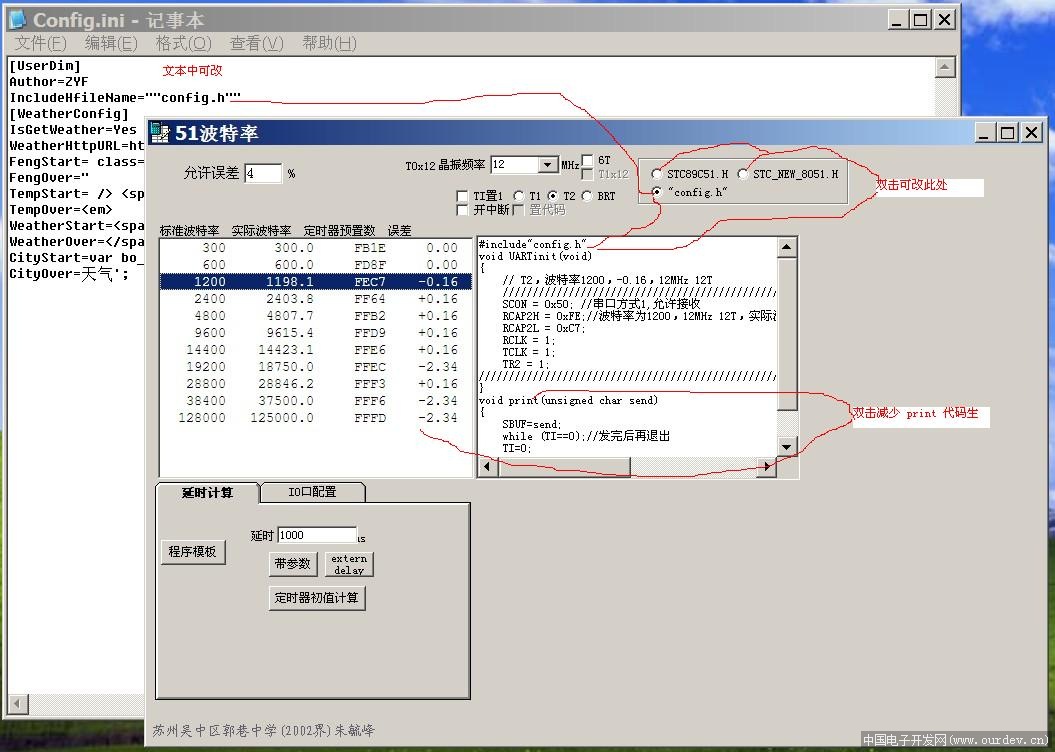Select the 600 baud rate row
Image resolution: width=1055 pixels, height=752 pixels.
(x=315, y=264)
